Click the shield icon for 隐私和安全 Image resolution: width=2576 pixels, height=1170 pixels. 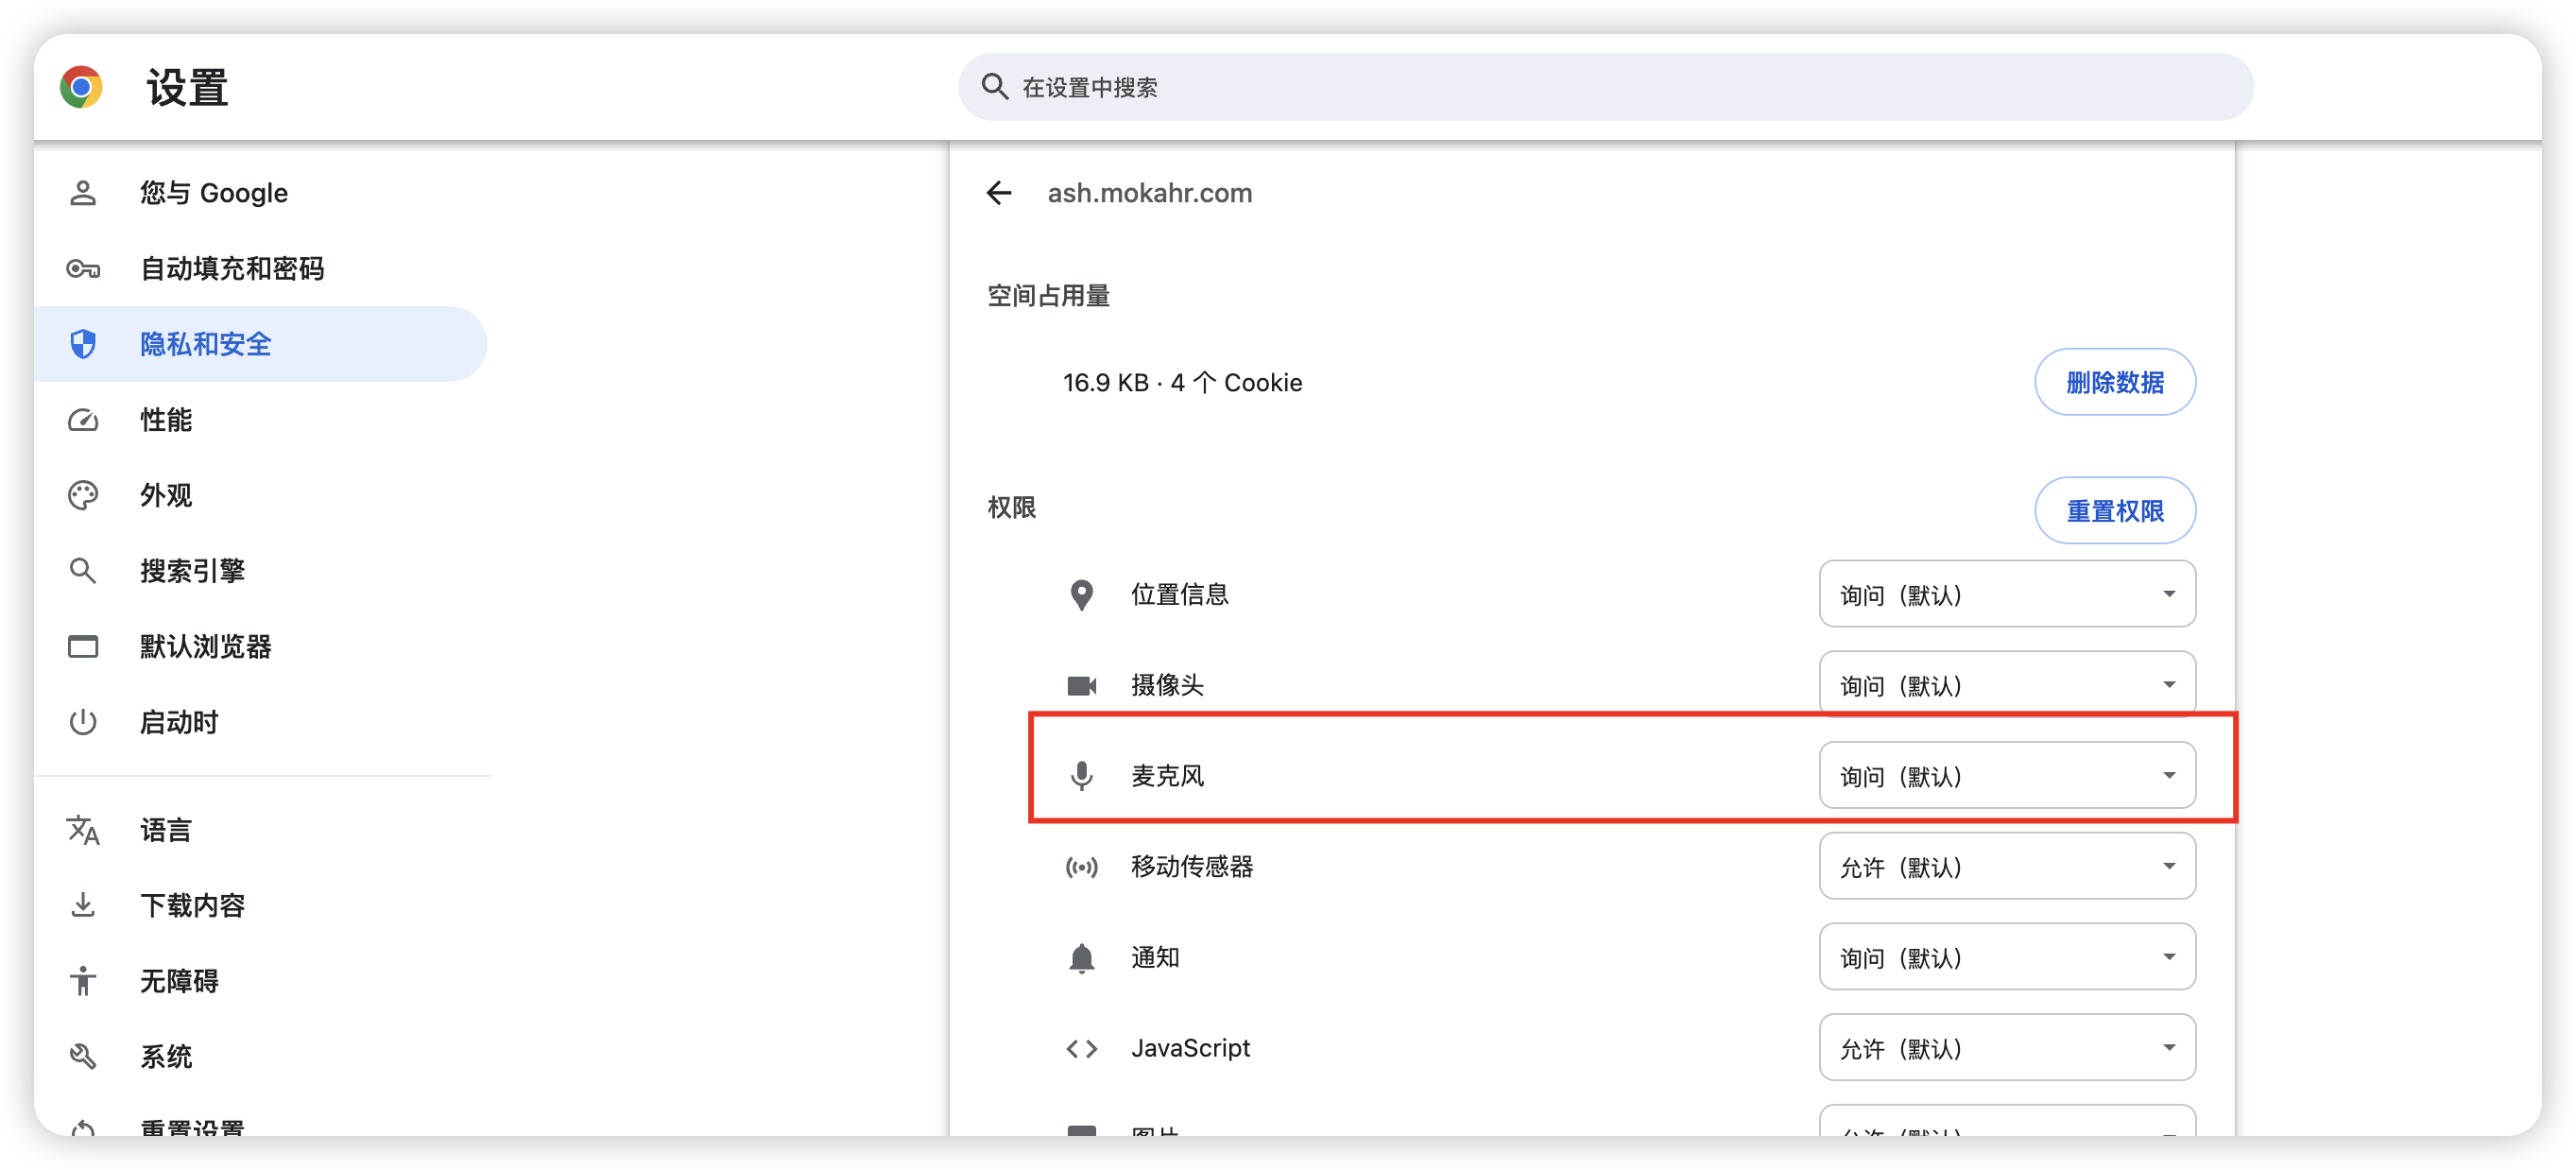tap(83, 344)
